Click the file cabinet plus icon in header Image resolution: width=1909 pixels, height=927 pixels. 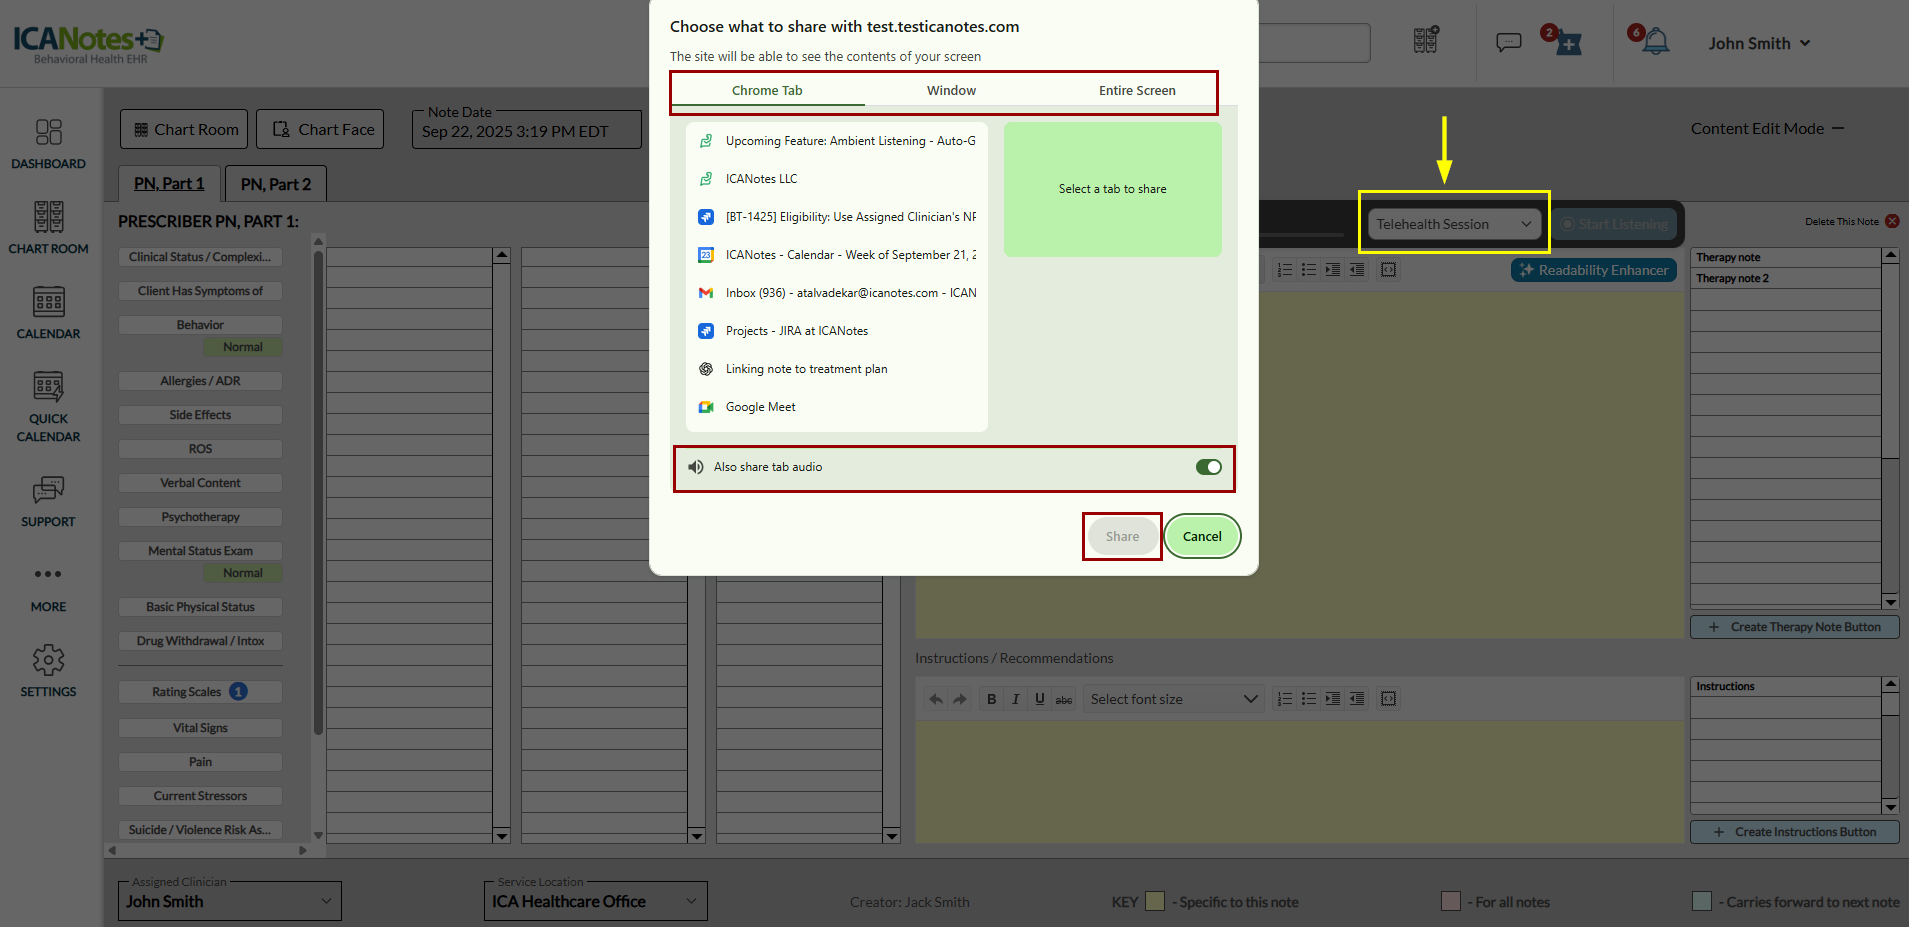(x=1426, y=40)
